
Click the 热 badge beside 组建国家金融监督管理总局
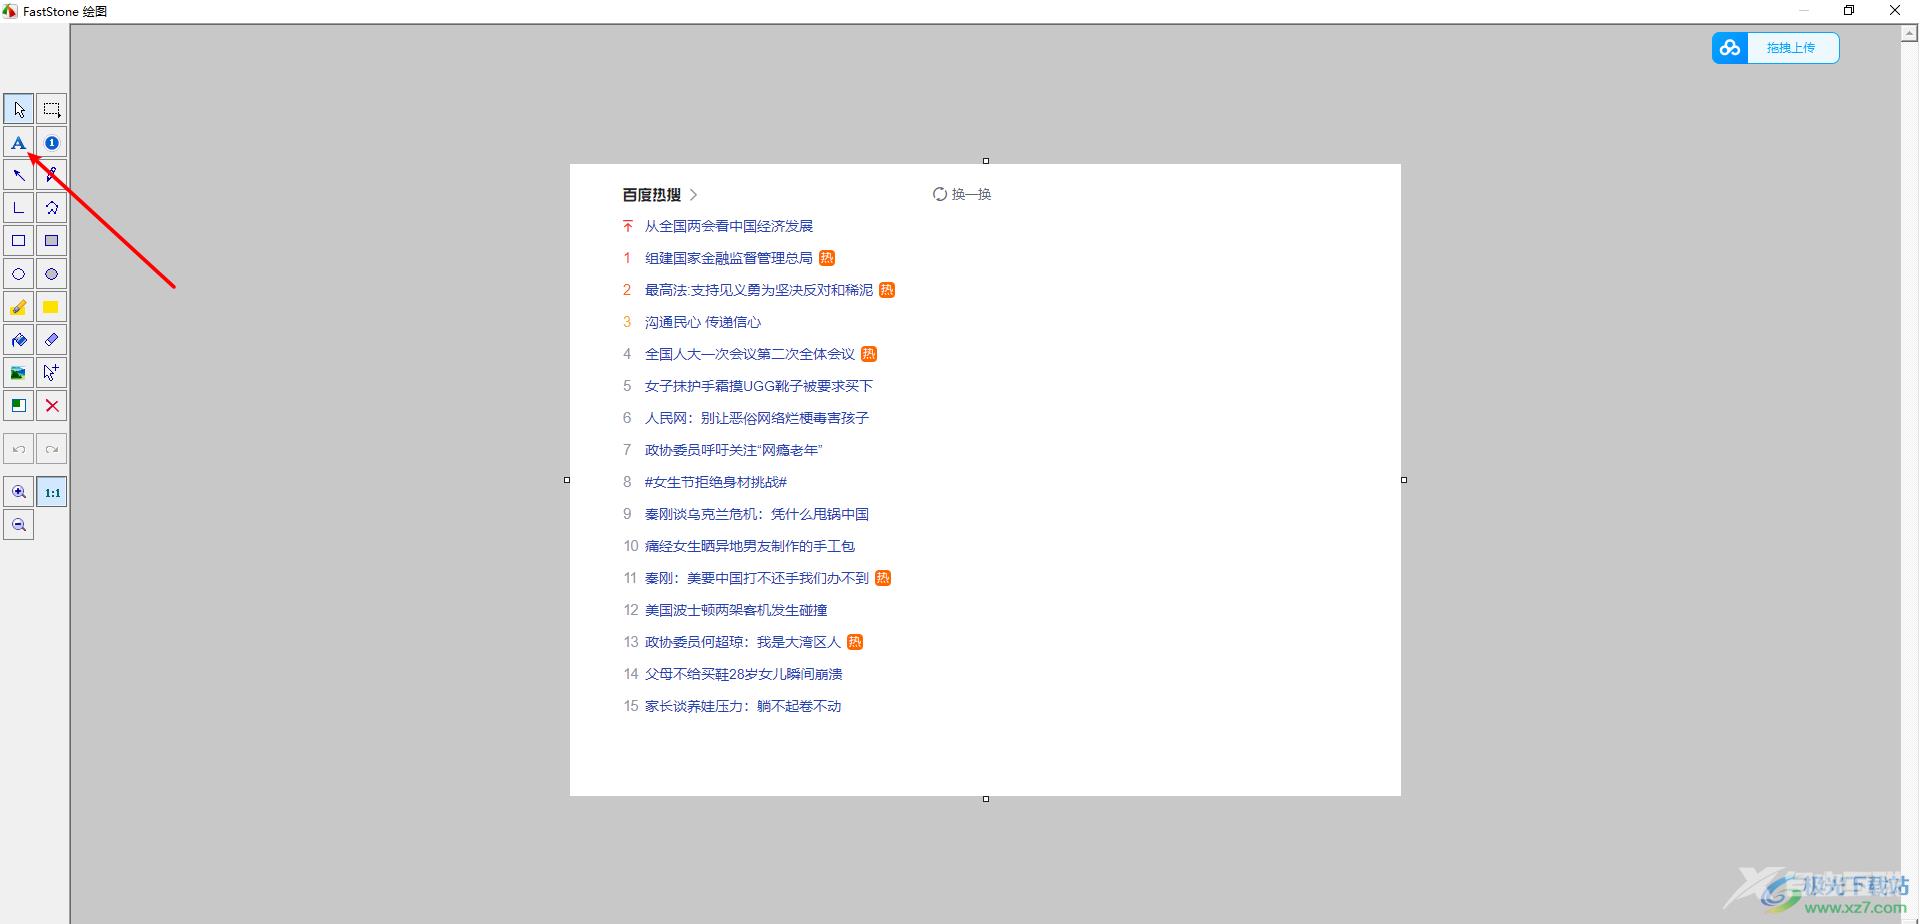[x=827, y=258]
